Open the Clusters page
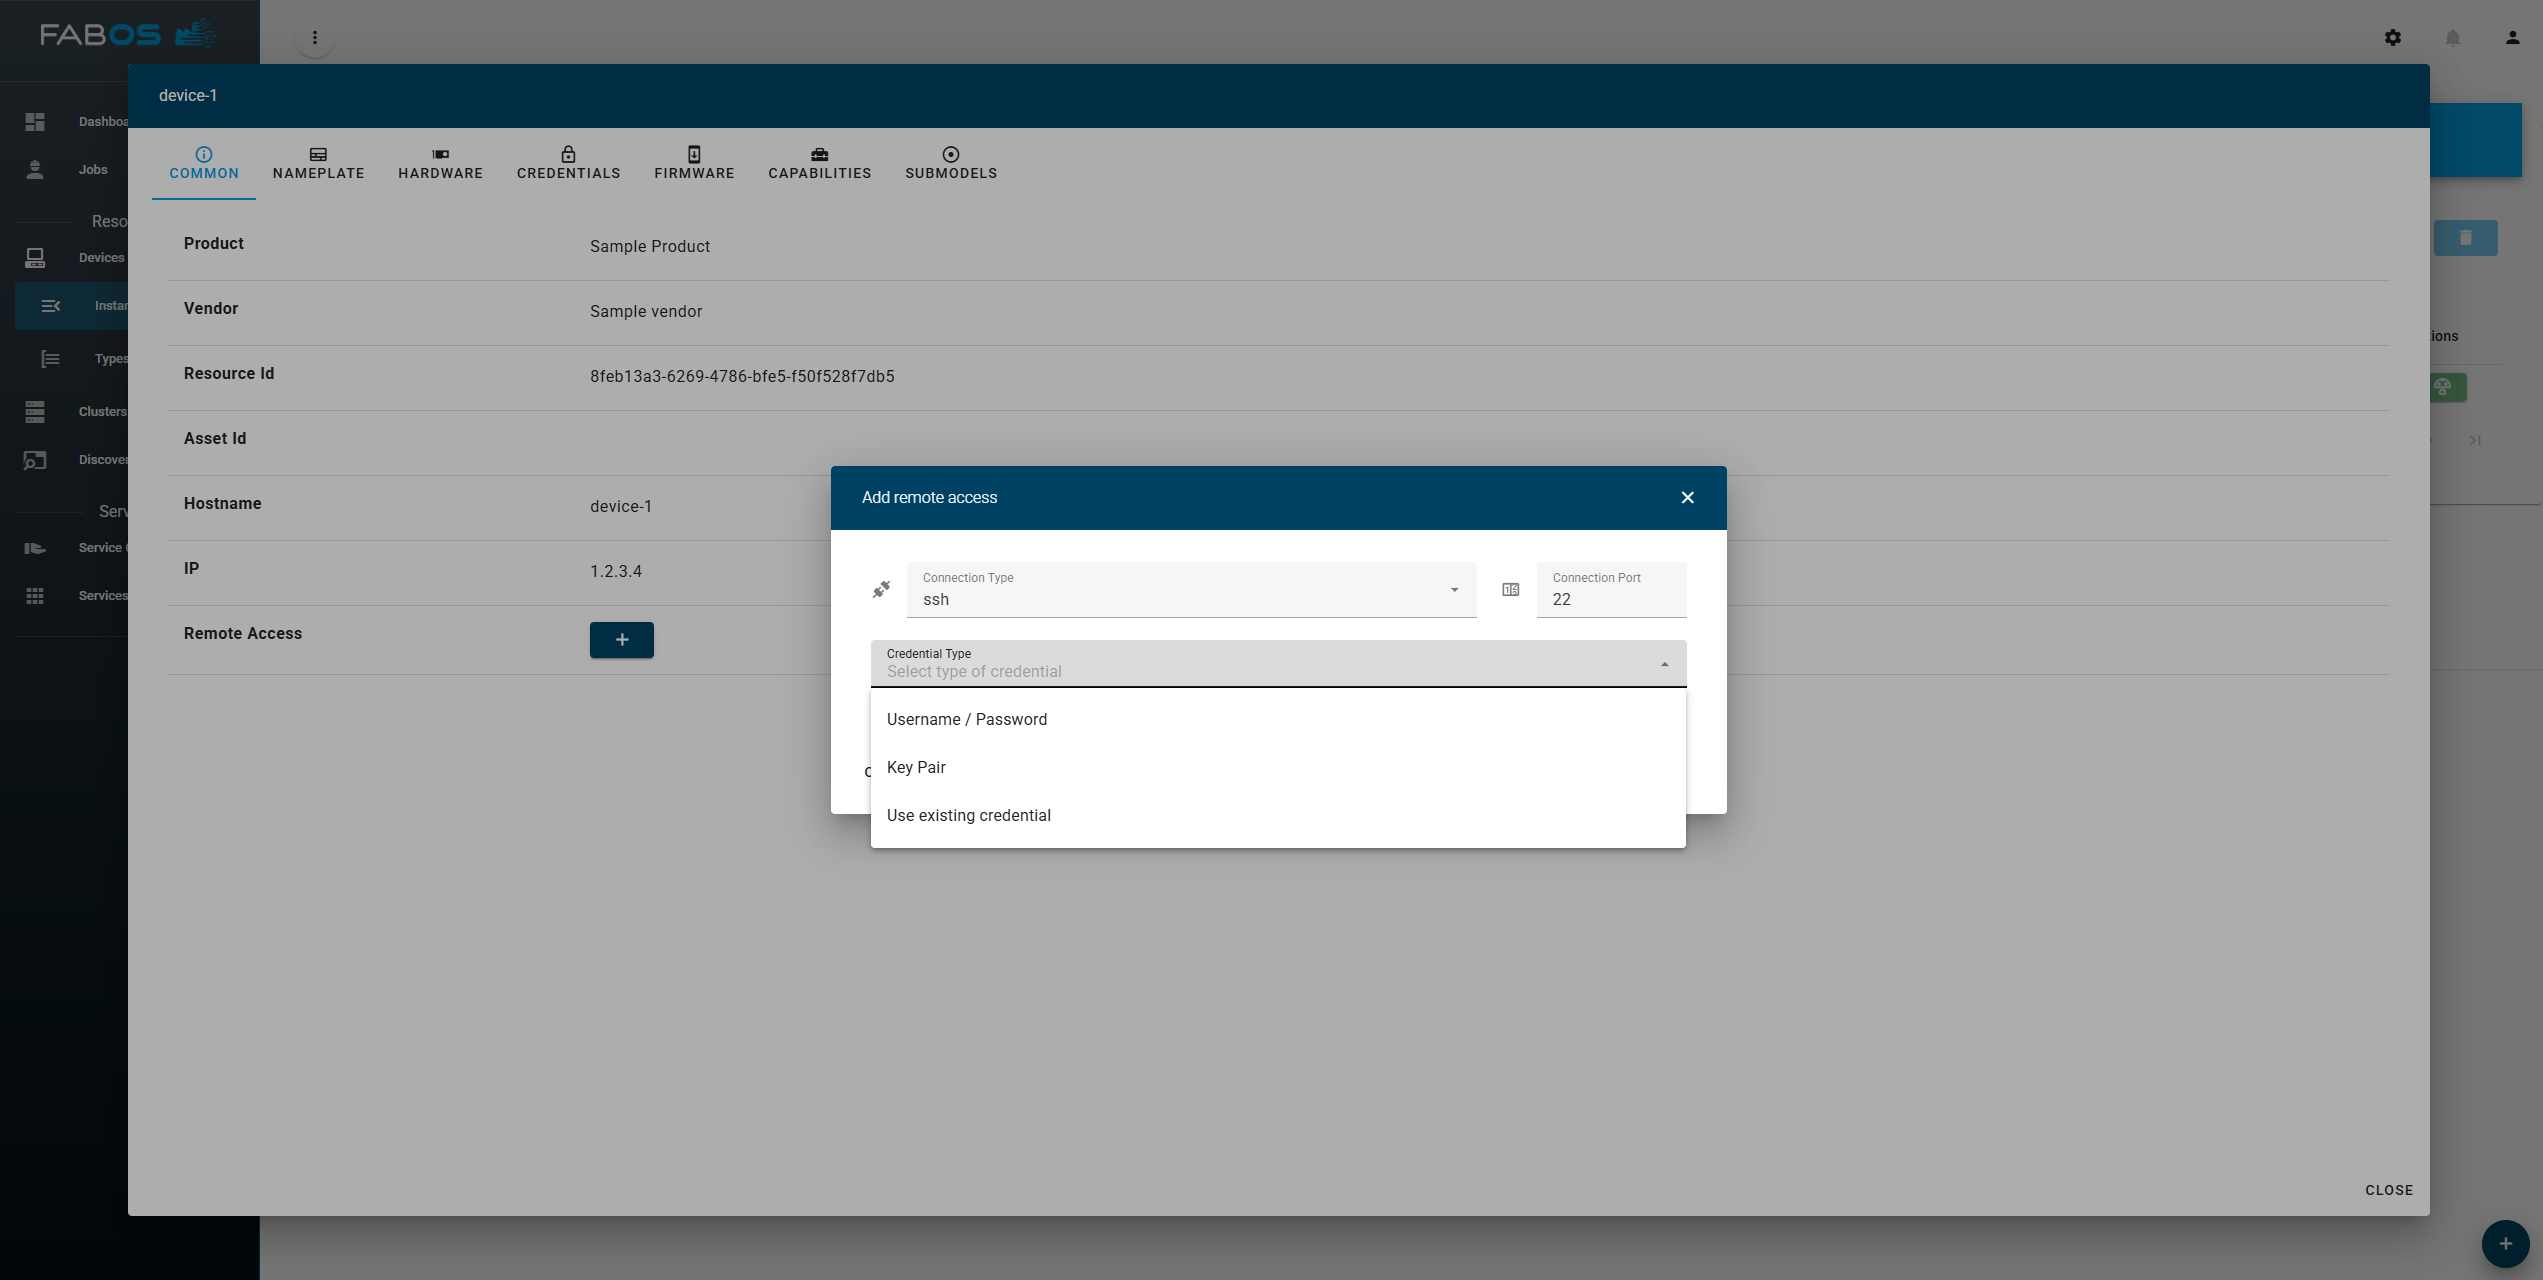2543x1280 pixels. coord(35,411)
